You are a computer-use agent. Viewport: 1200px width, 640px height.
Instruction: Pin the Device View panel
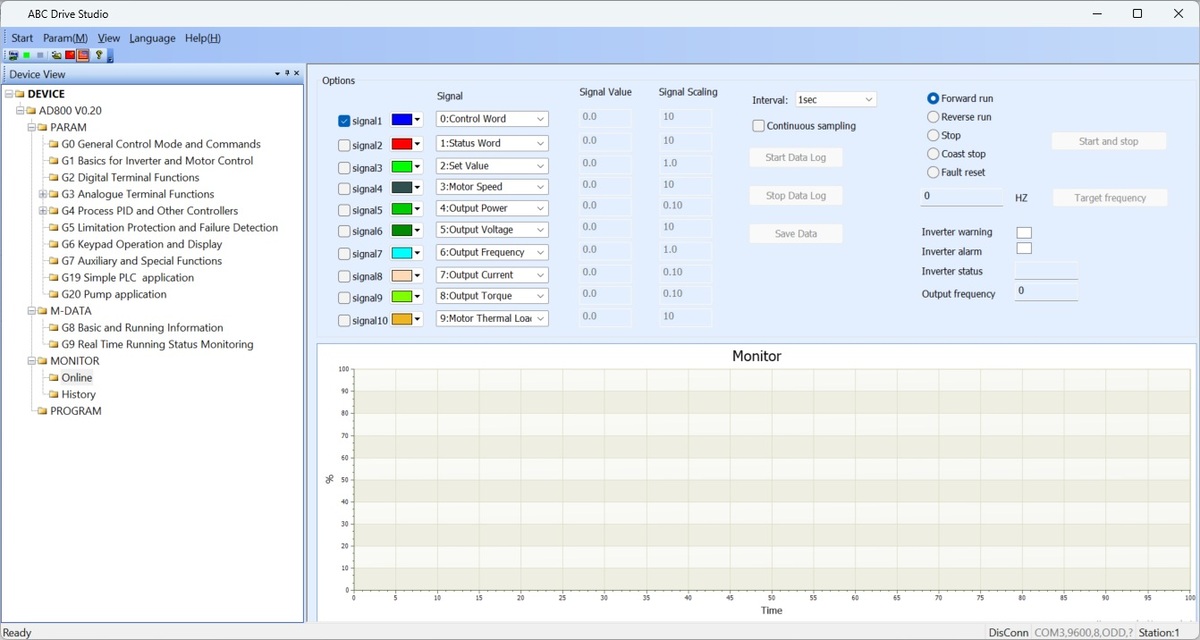287,74
